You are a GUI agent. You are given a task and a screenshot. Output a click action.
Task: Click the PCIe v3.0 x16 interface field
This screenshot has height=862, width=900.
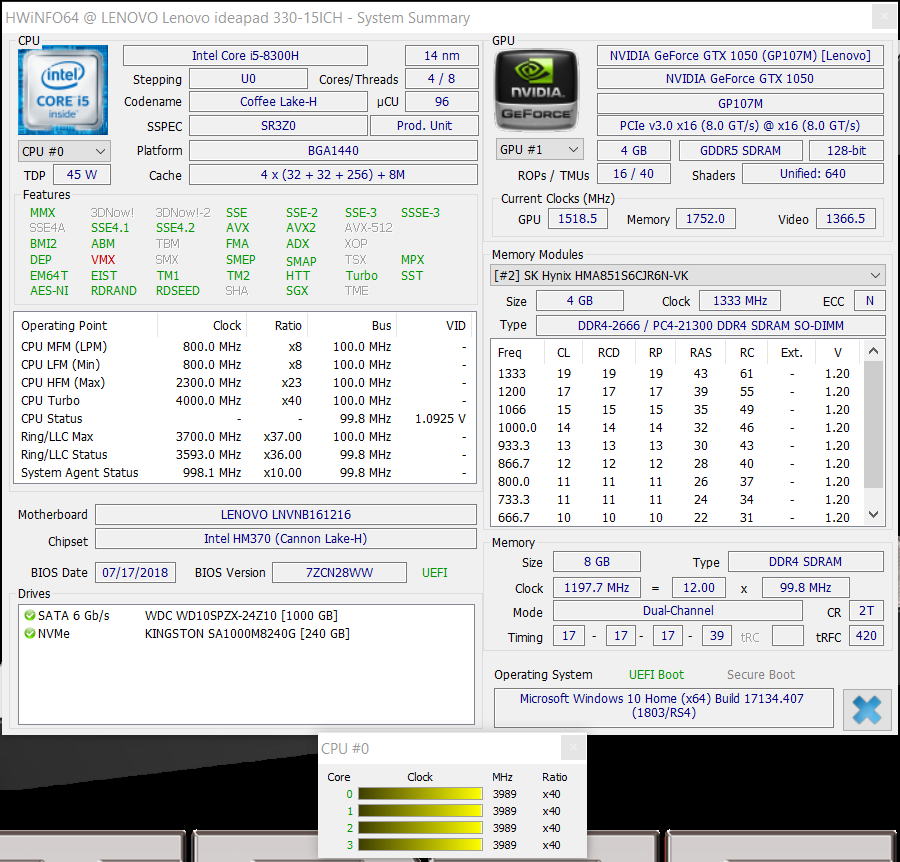[x=740, y=126]
